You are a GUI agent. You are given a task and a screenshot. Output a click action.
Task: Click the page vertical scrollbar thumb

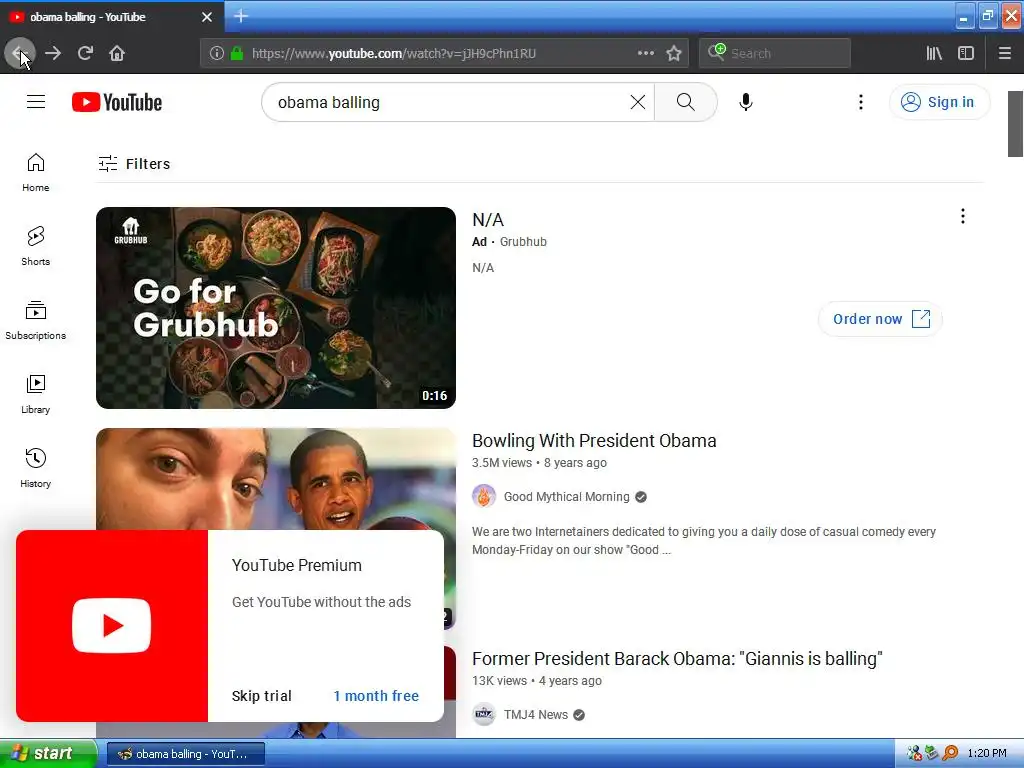(x=1015, y=124)
